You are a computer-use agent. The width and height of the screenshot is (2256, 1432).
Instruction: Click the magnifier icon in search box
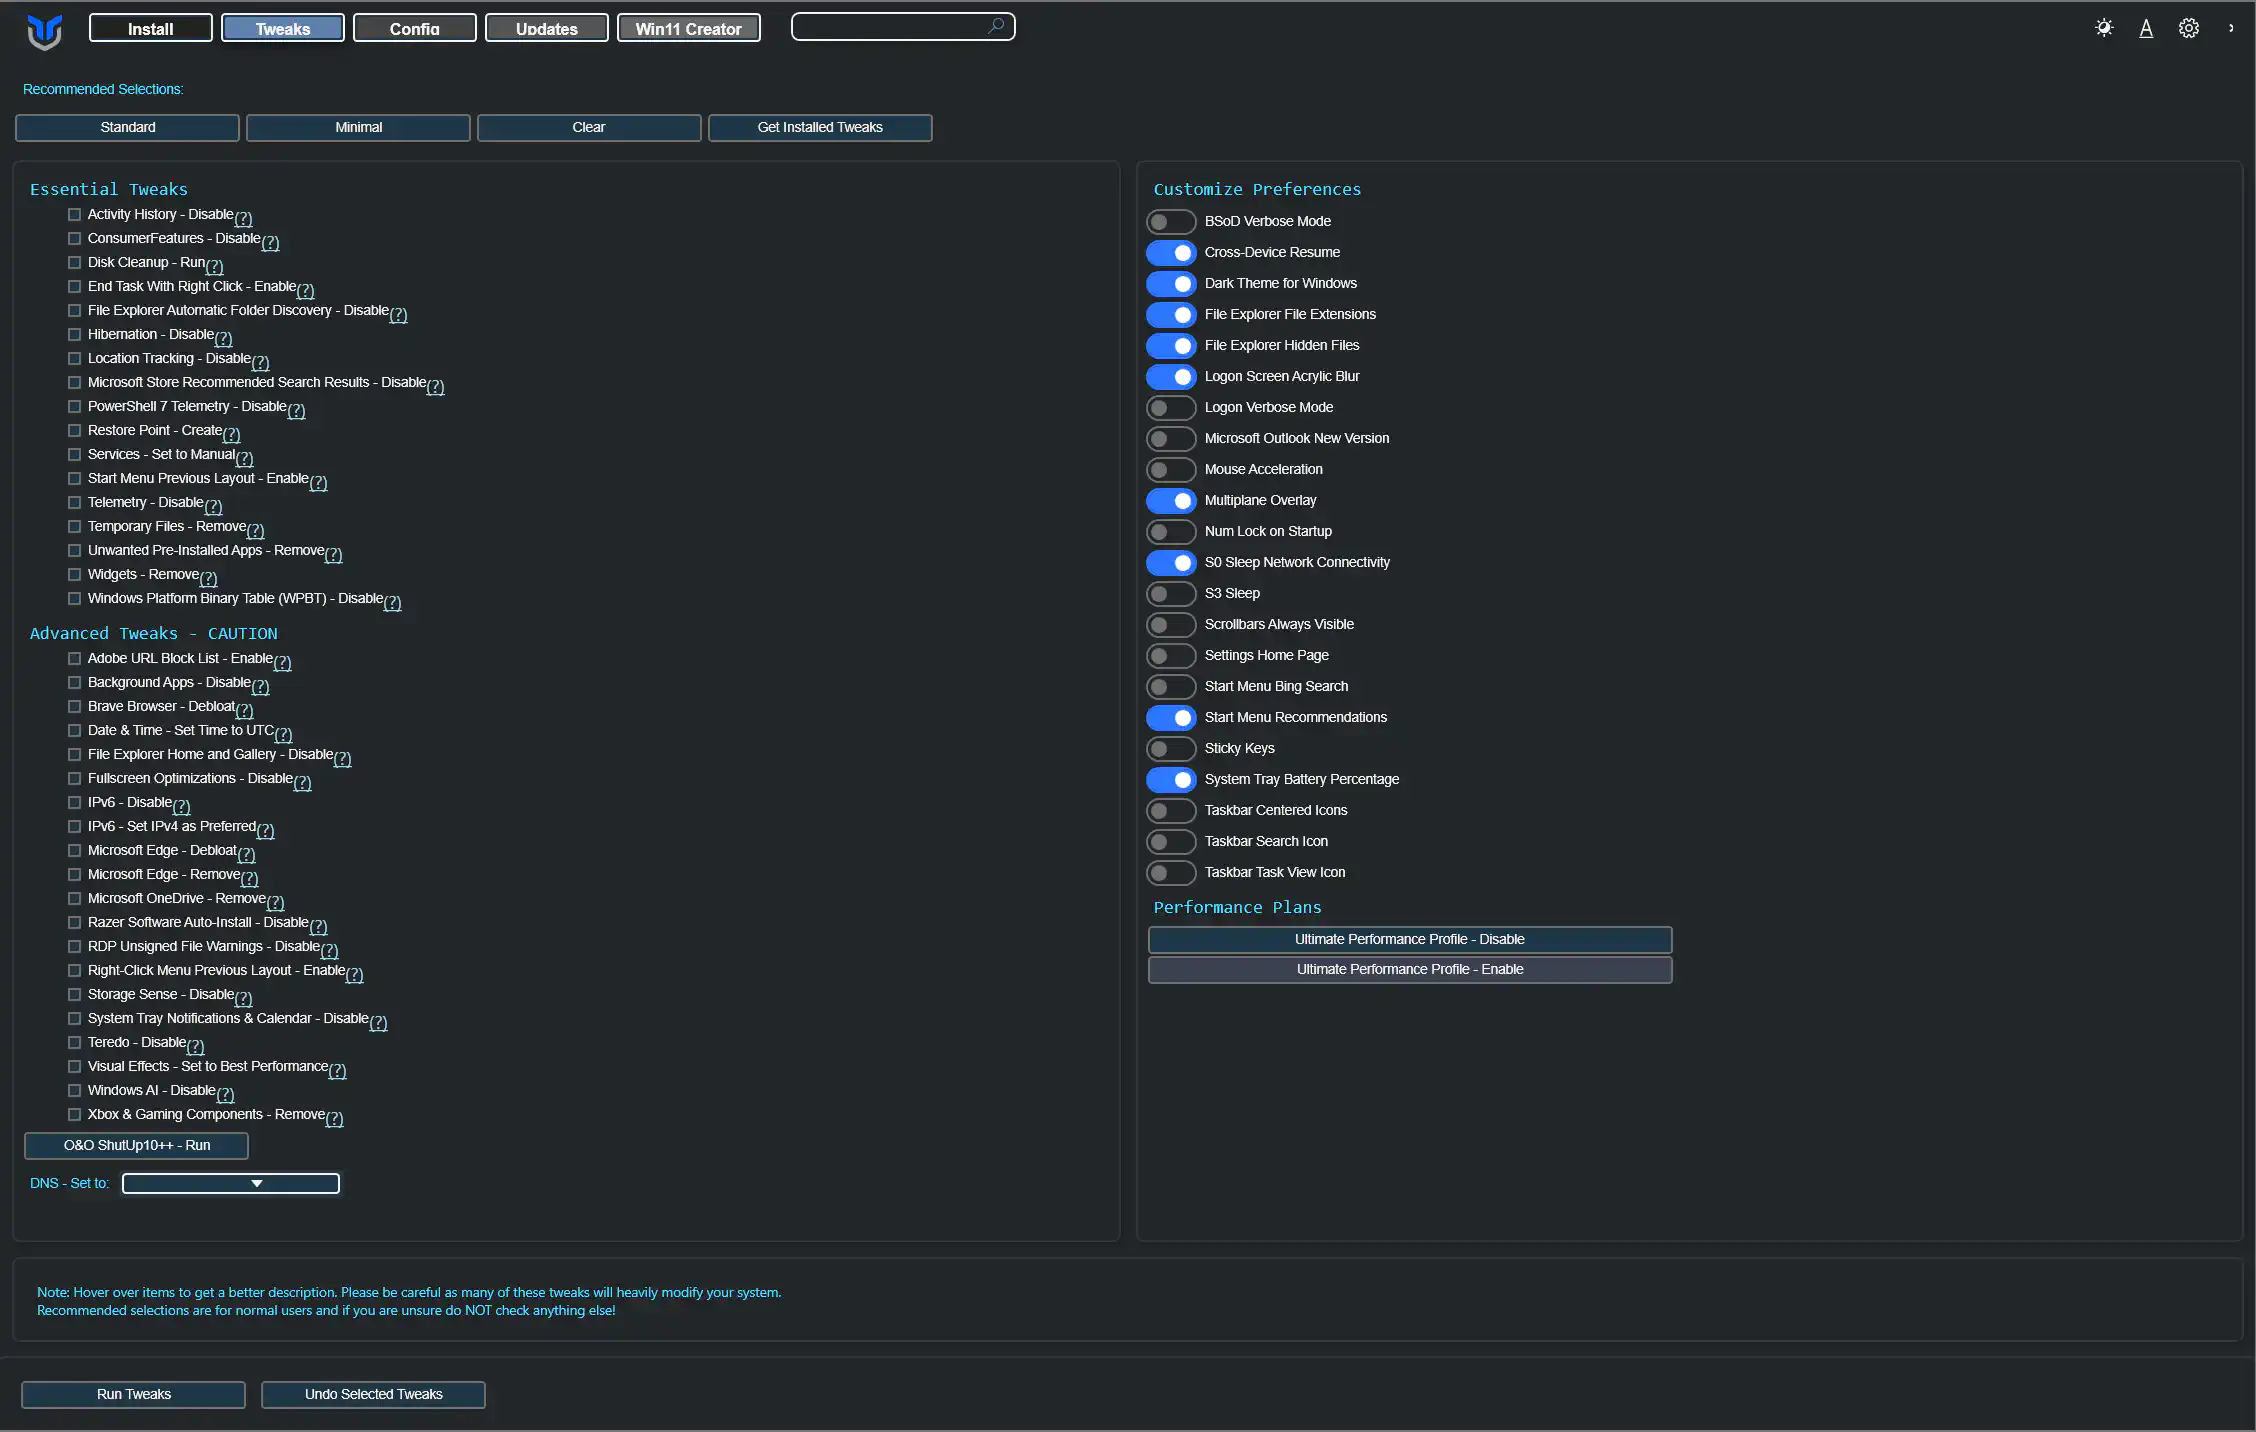(x=996, y=26)
